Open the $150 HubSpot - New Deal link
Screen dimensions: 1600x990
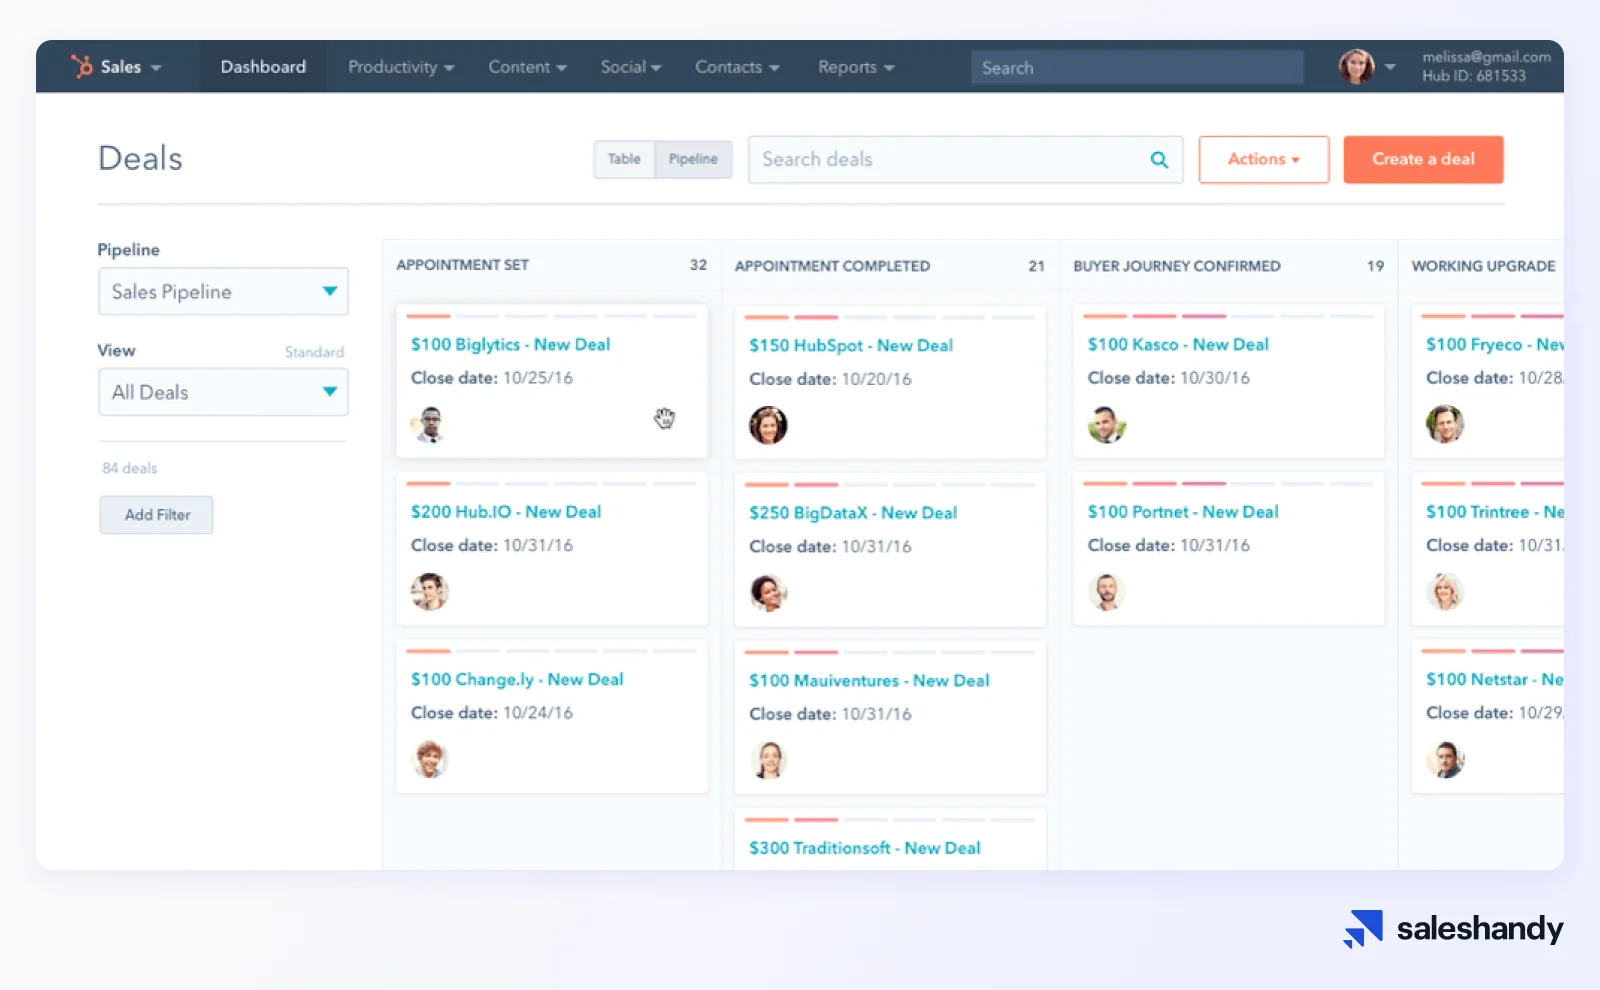pyautogui.click(x=851, y=345)
